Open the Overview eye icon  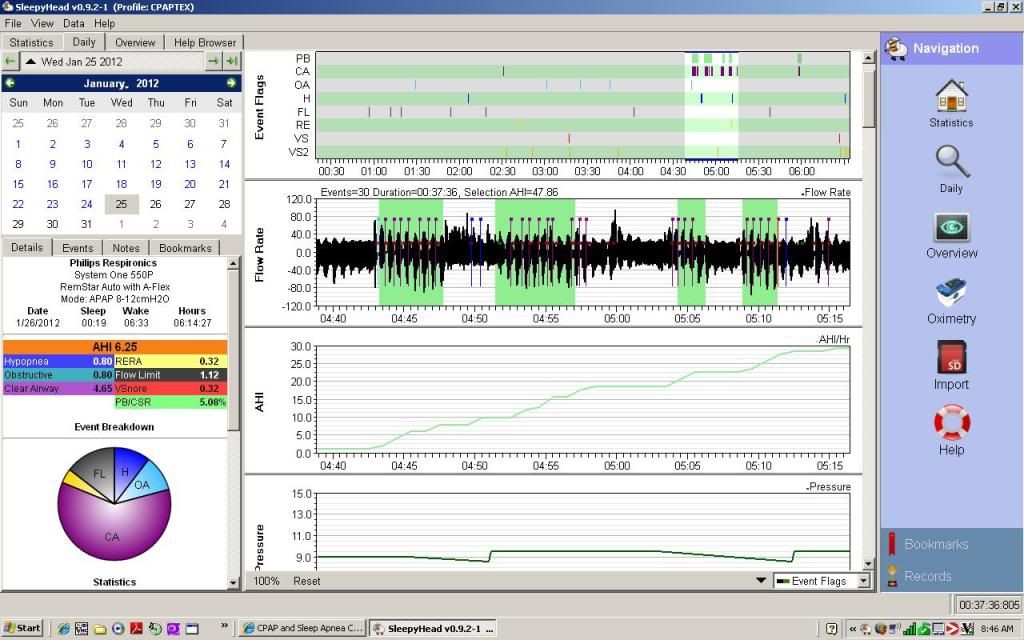(951, 229)
